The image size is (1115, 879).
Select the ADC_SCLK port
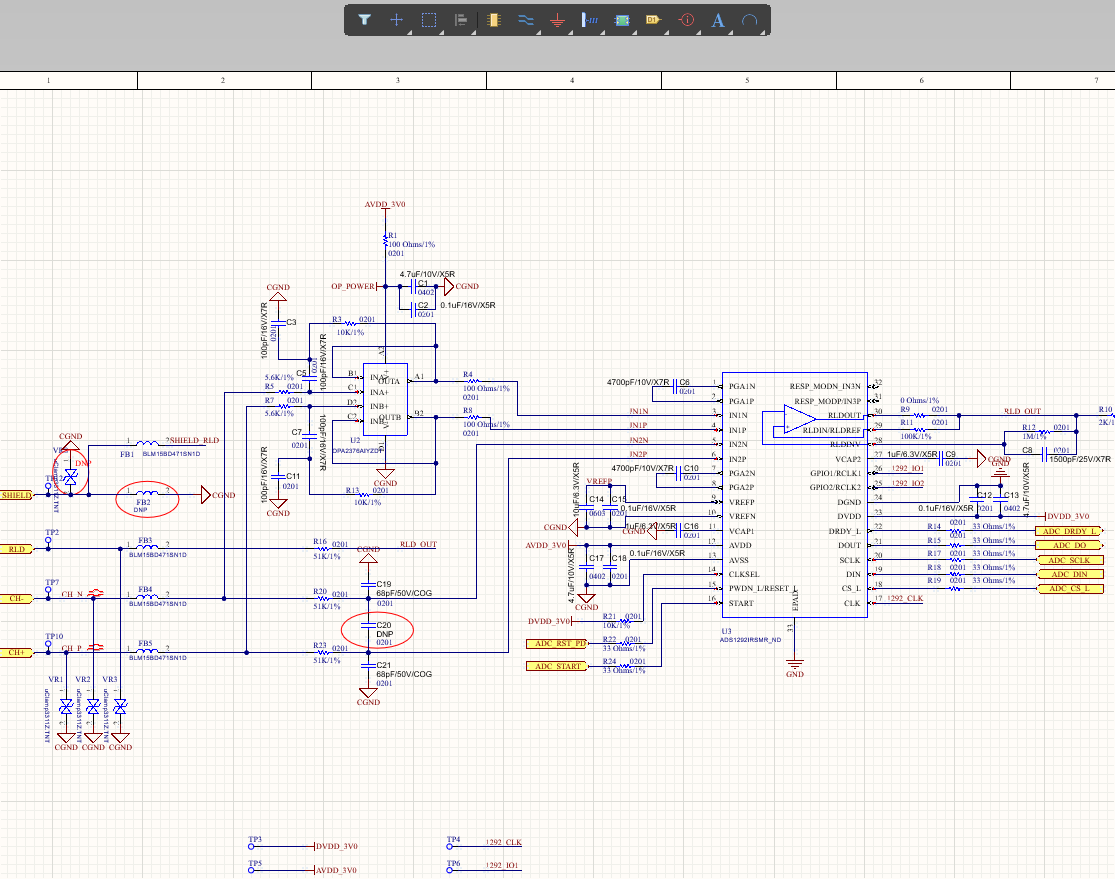point(1069,560)
